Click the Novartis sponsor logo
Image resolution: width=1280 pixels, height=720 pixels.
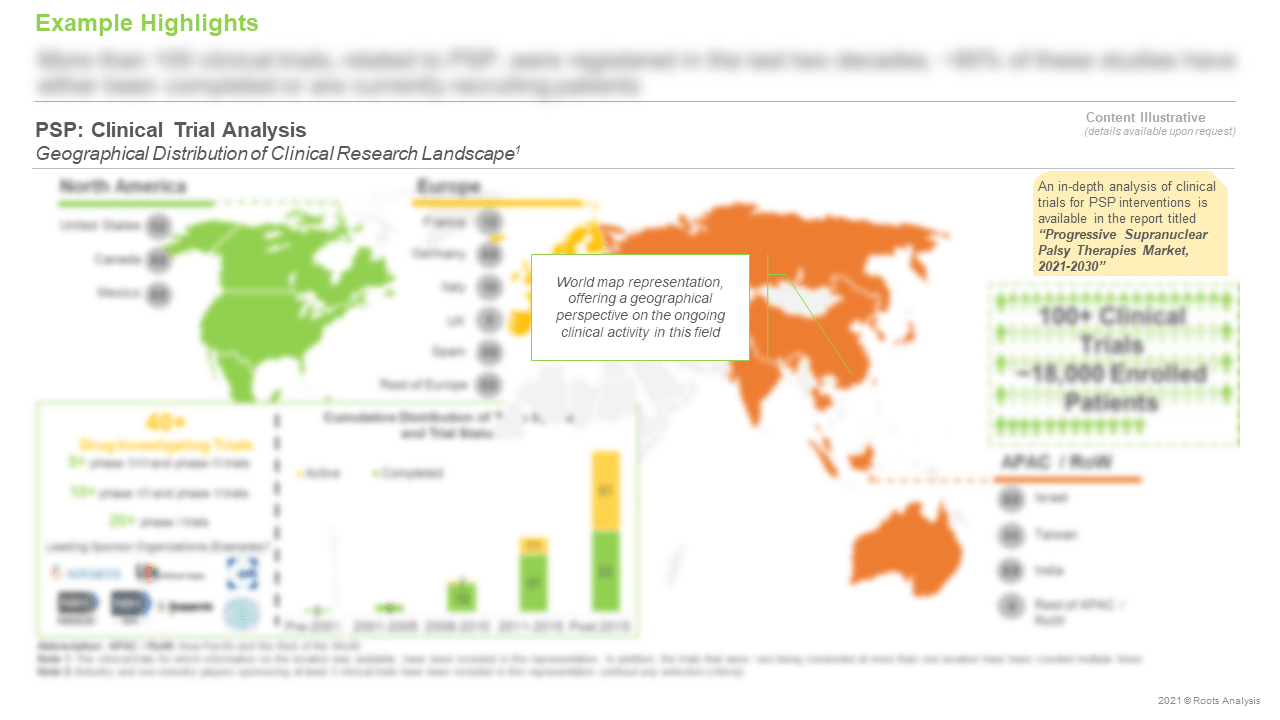click(88, 574)
